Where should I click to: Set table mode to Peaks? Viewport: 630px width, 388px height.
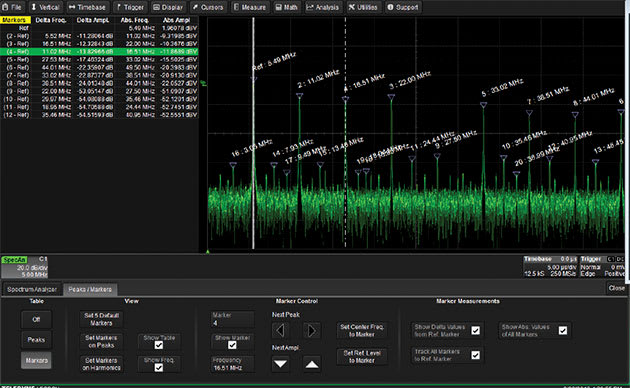[x=36, y=340]
